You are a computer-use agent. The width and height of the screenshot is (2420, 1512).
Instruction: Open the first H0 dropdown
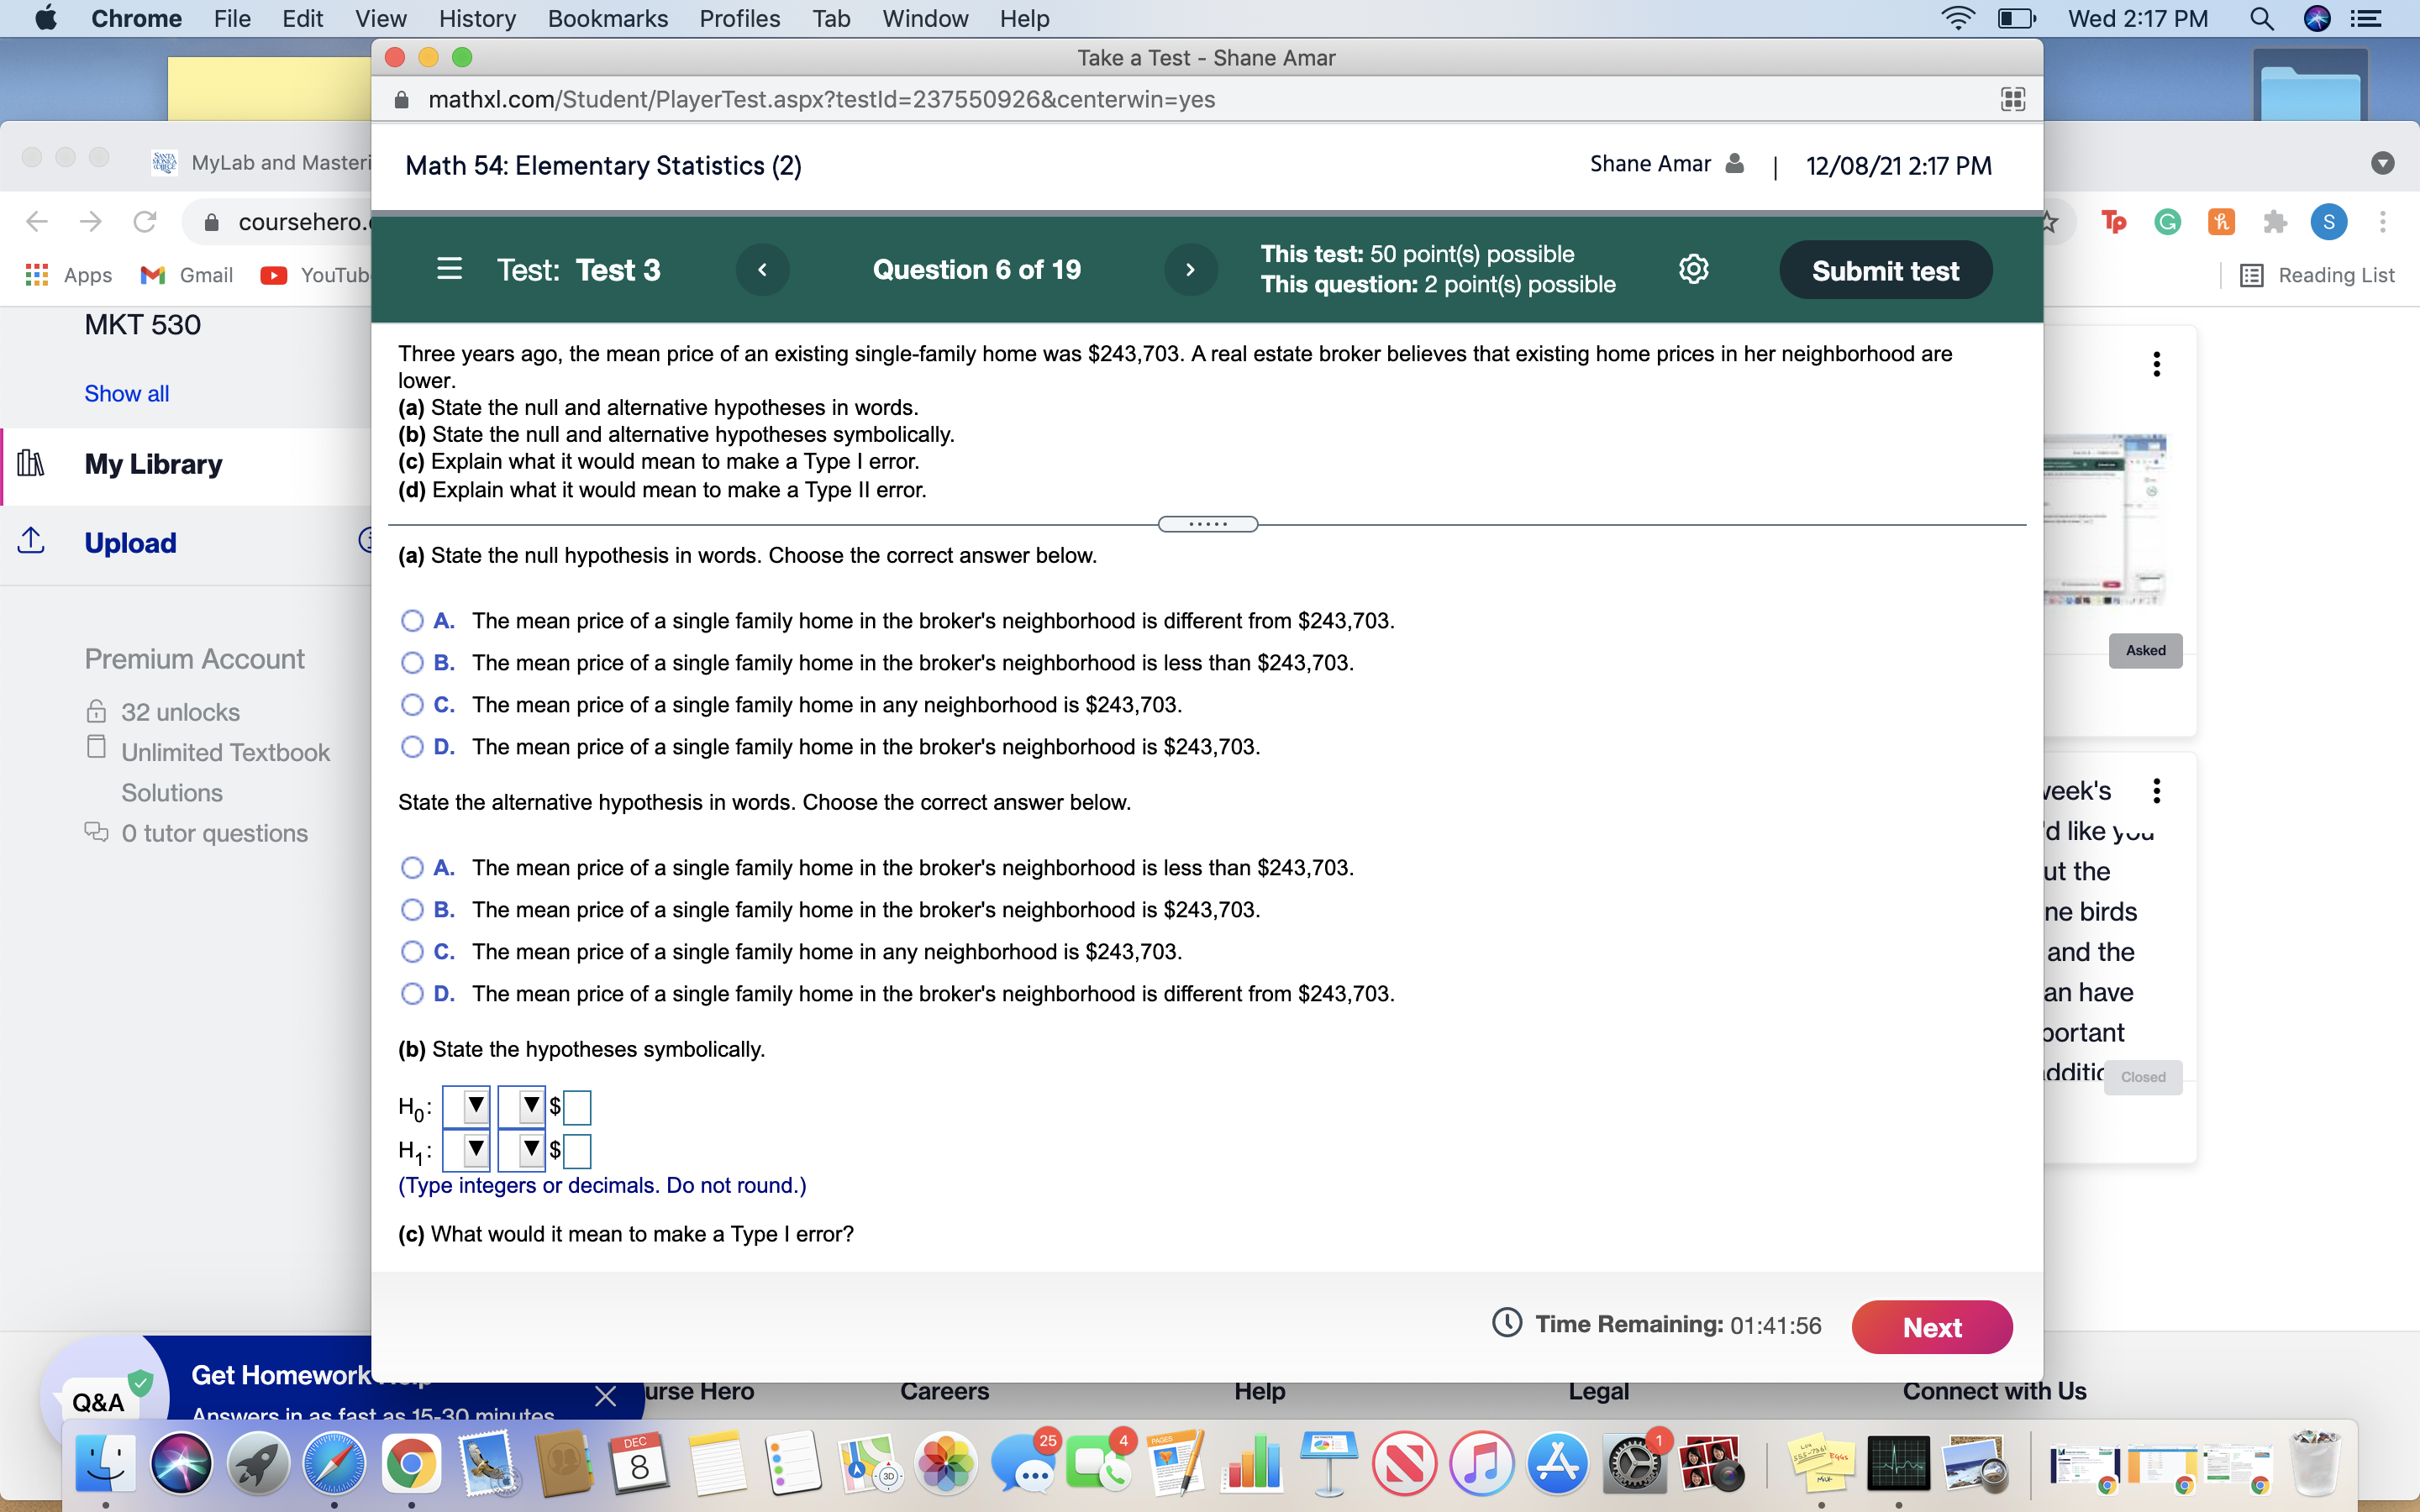467,1106
